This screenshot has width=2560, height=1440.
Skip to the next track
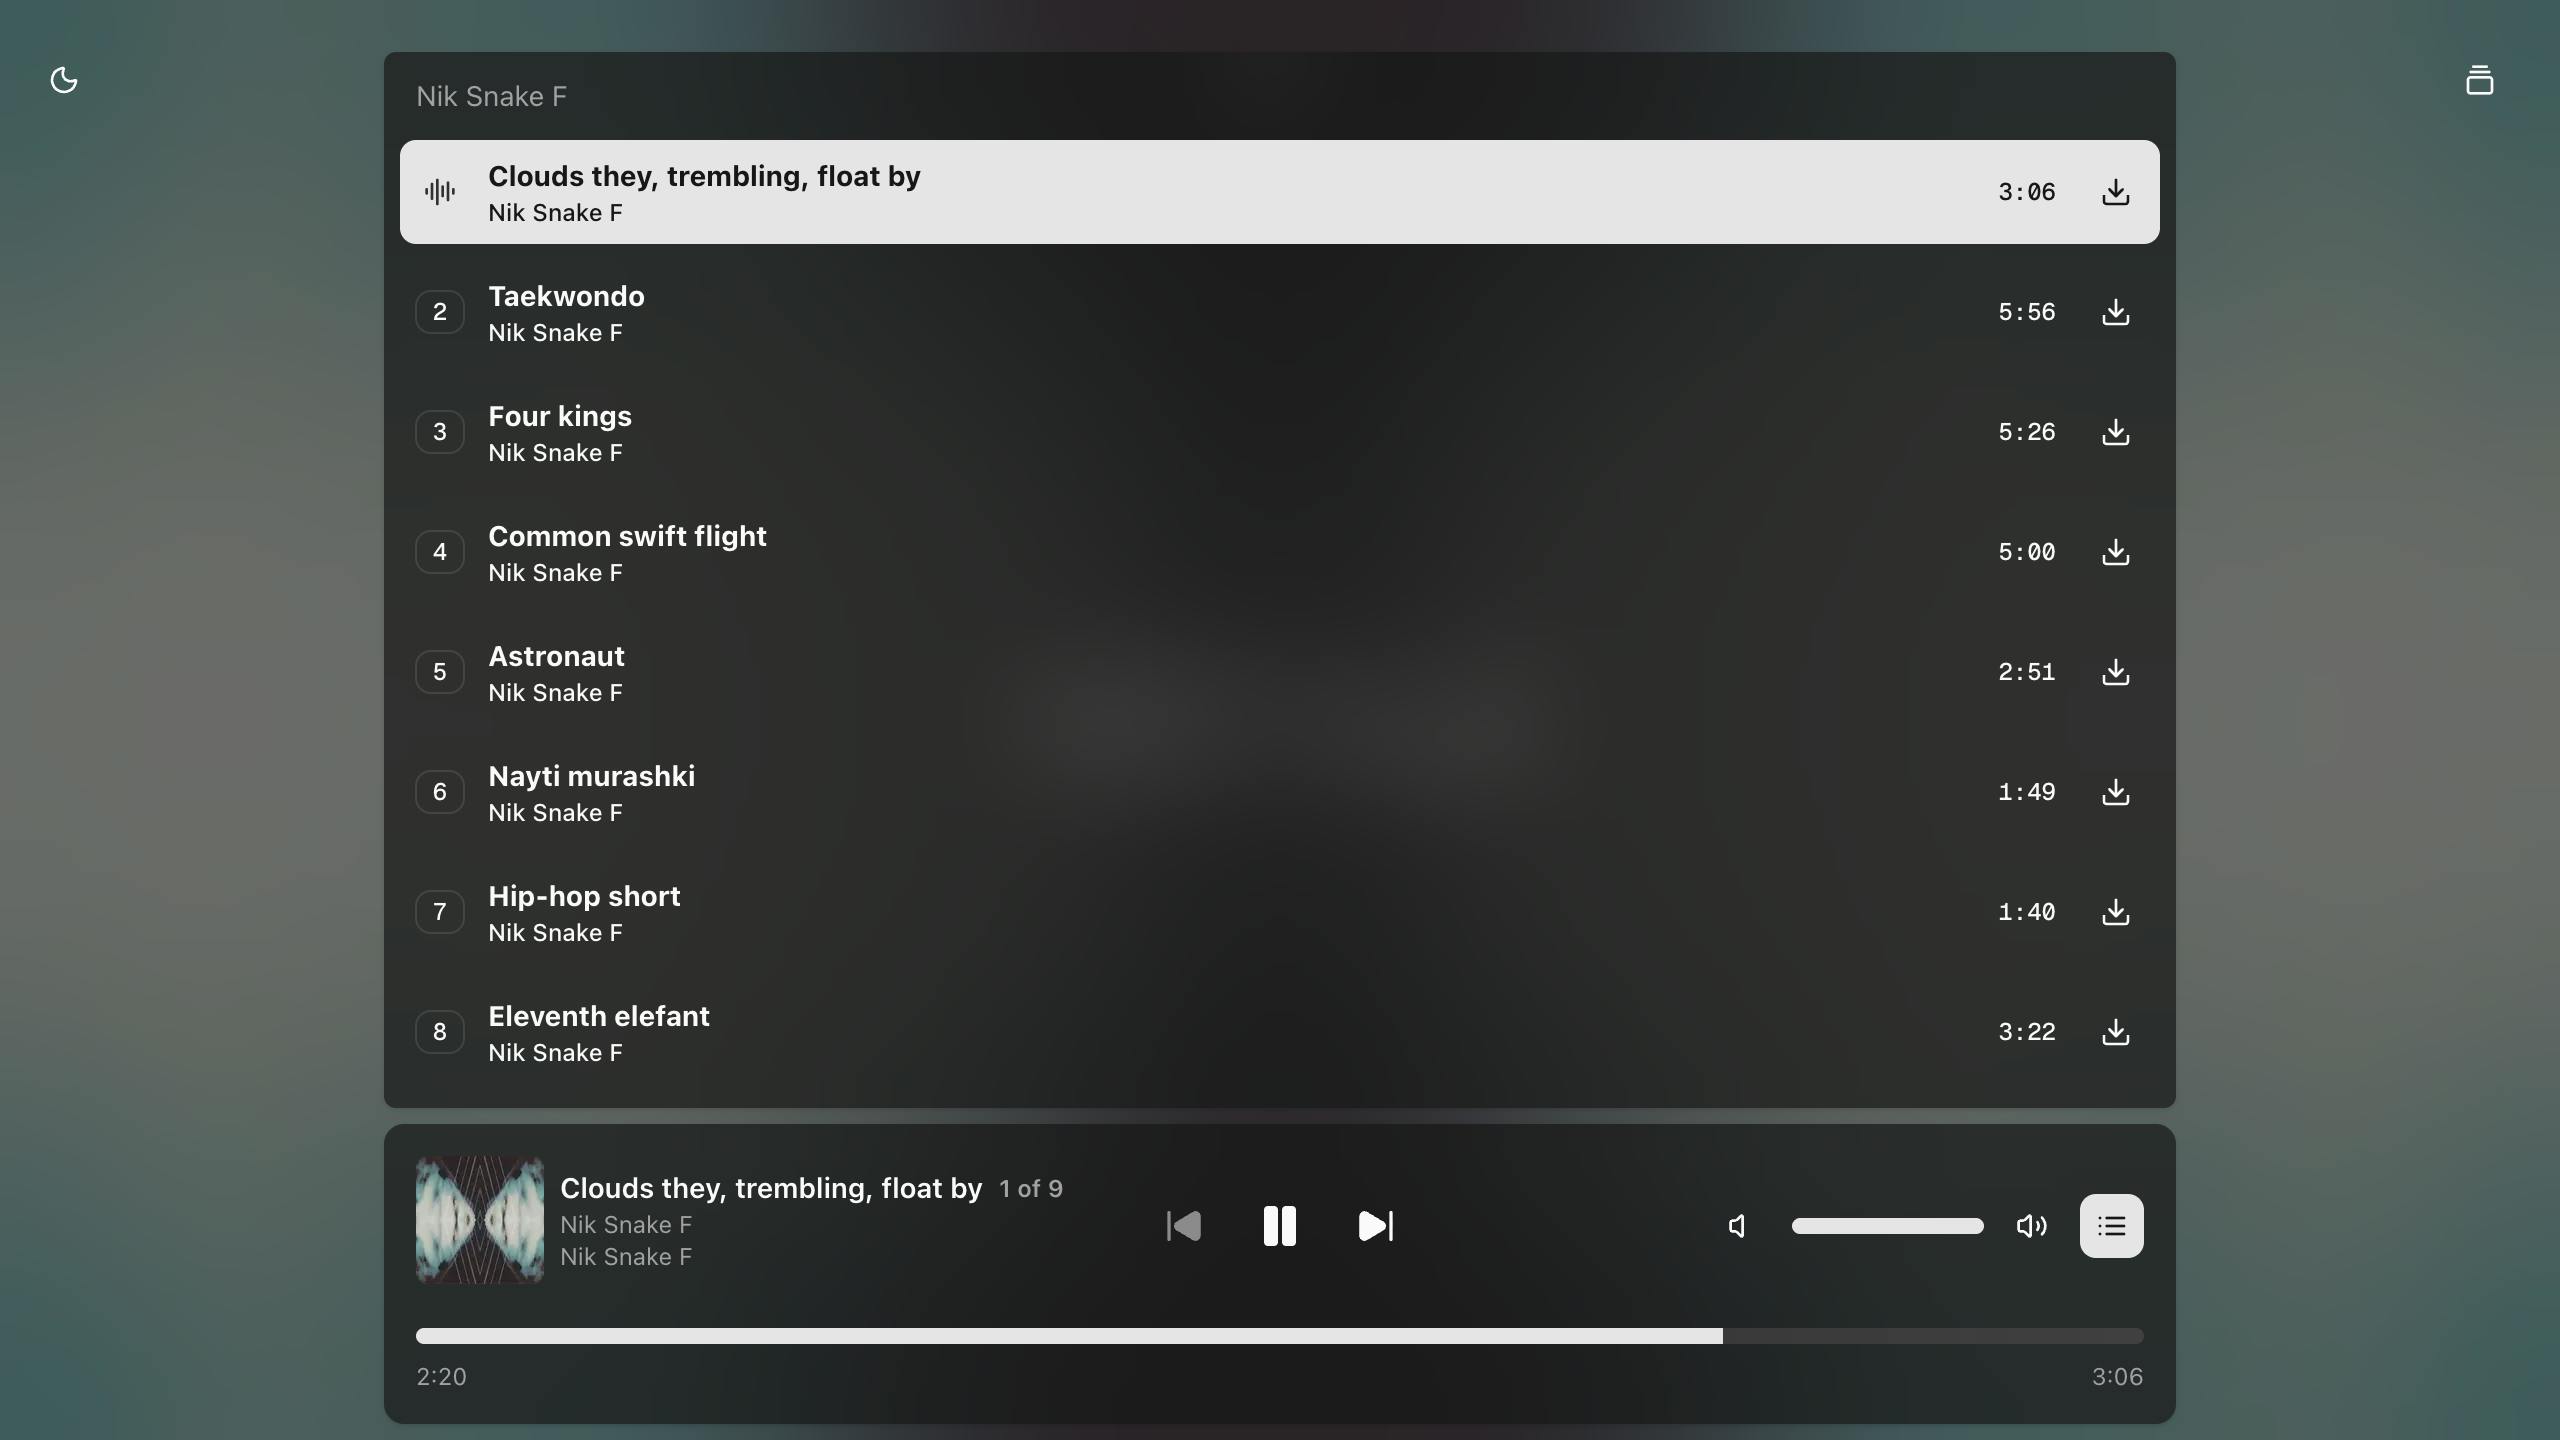point(1374,1225)
